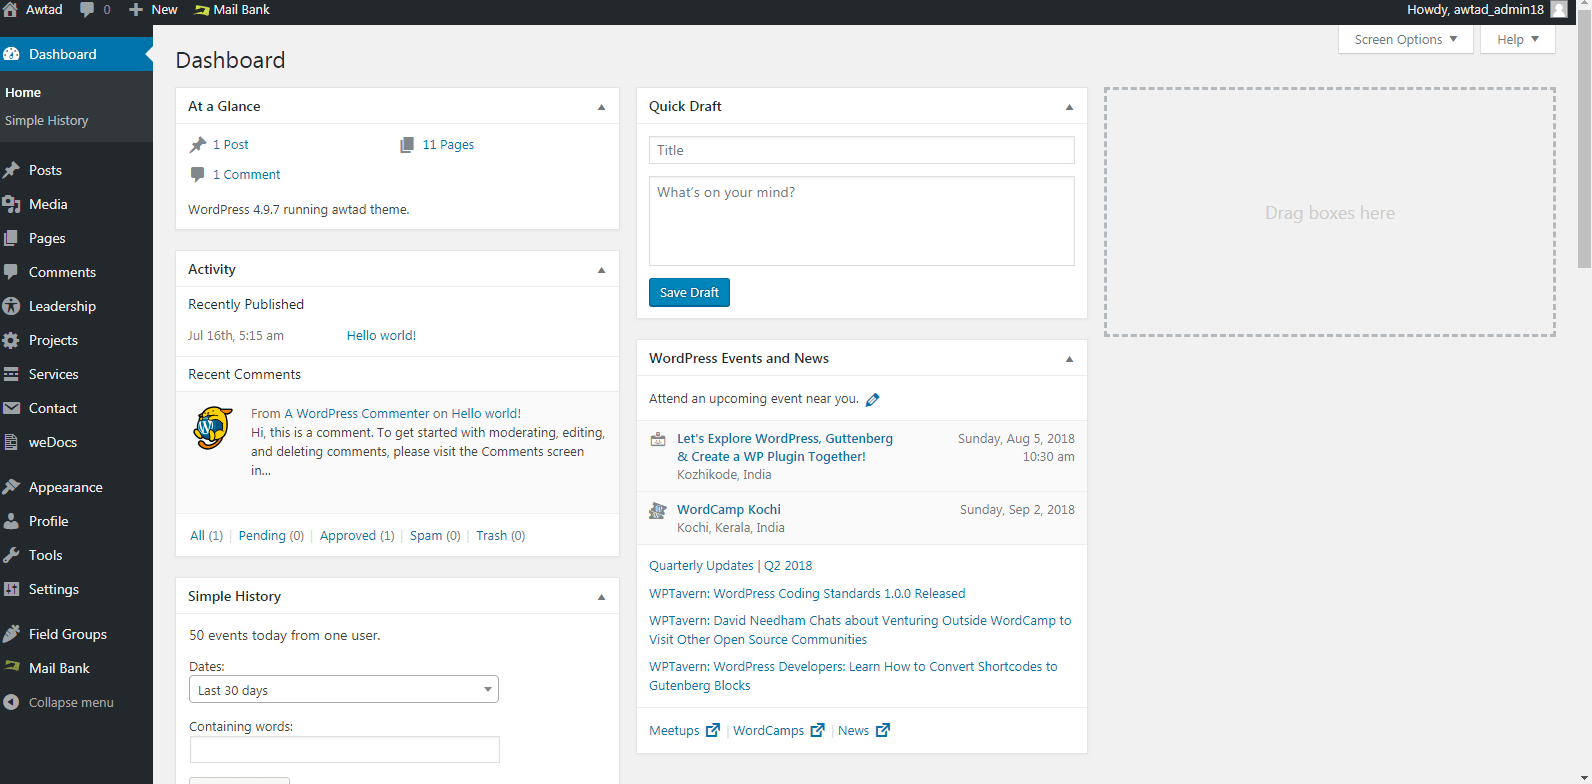This screenshot has height=784, width=1592.
Task: Click the Settings icon in sidebar
Action: pyautogui.click(x=11, y=589)
